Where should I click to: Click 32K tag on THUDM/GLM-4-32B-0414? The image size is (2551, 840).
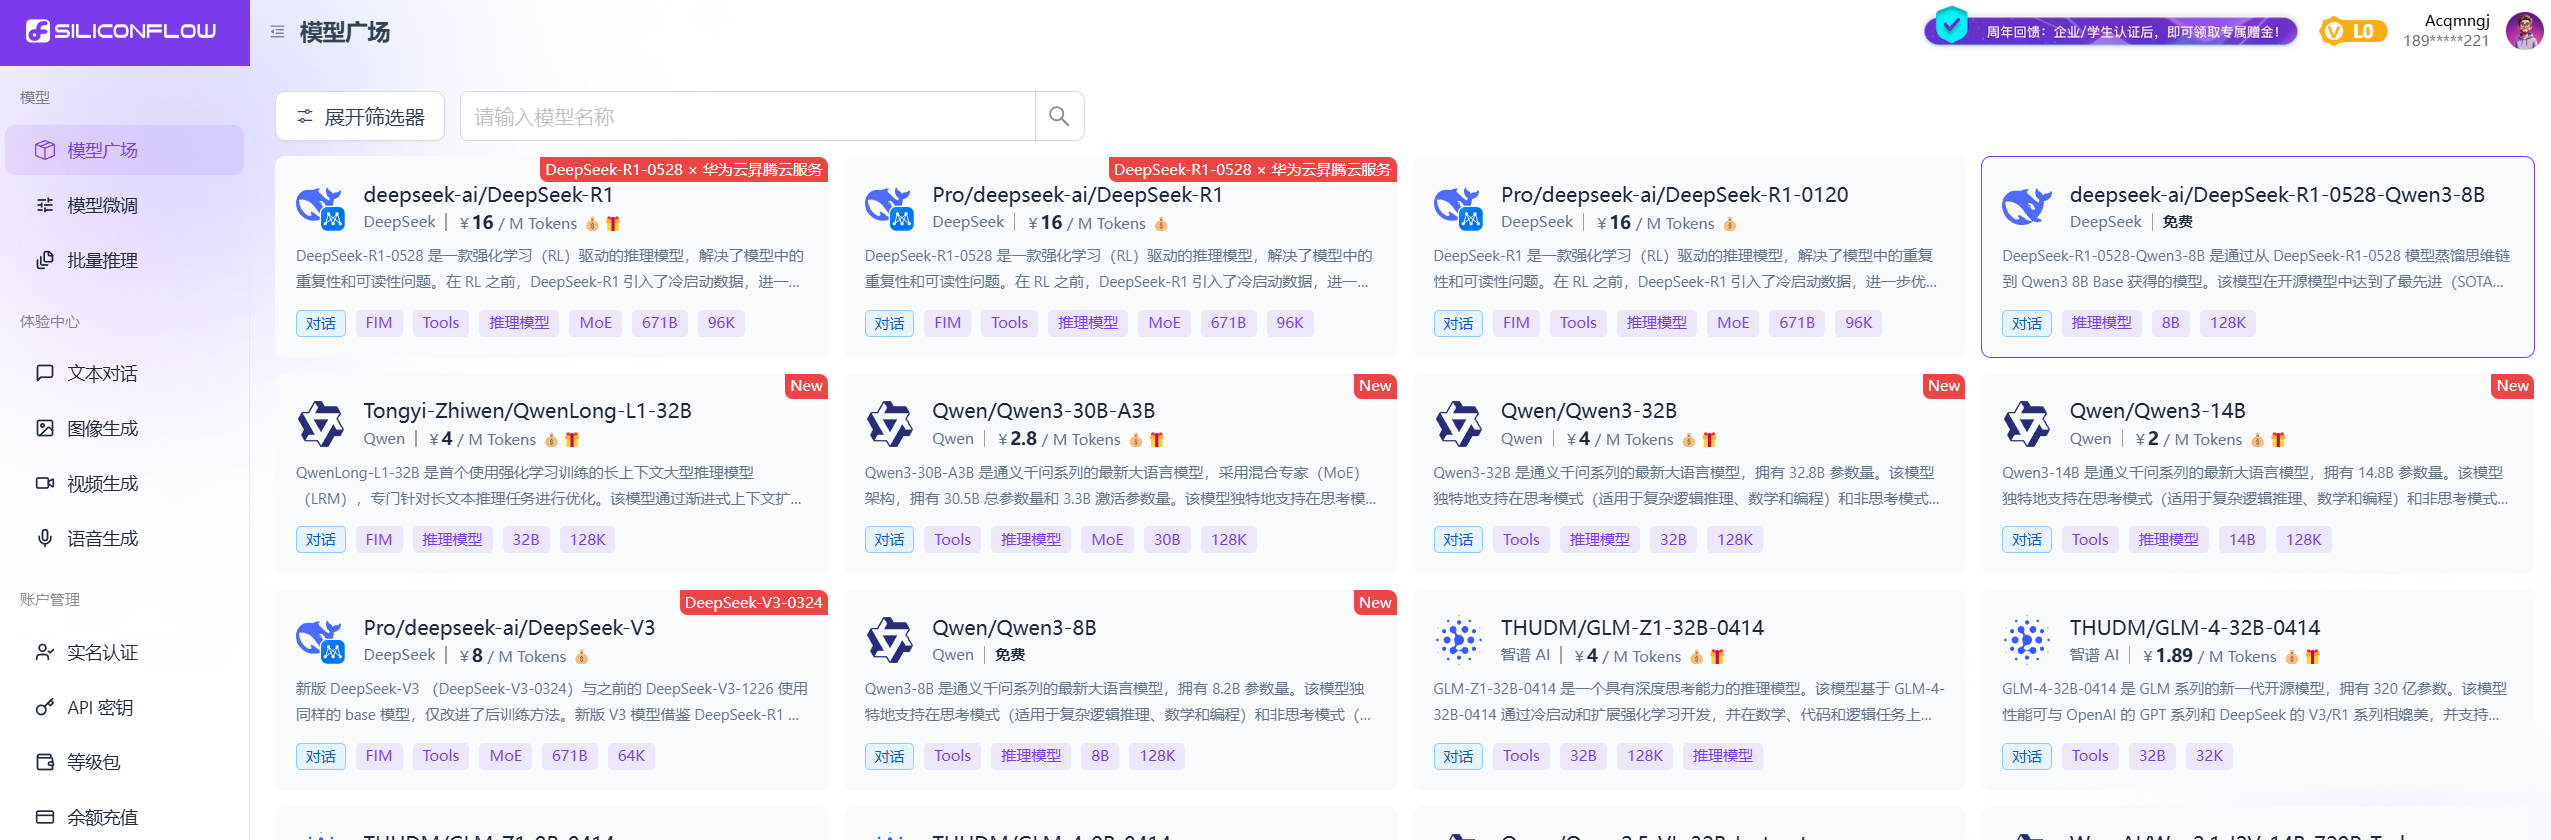2209,756
